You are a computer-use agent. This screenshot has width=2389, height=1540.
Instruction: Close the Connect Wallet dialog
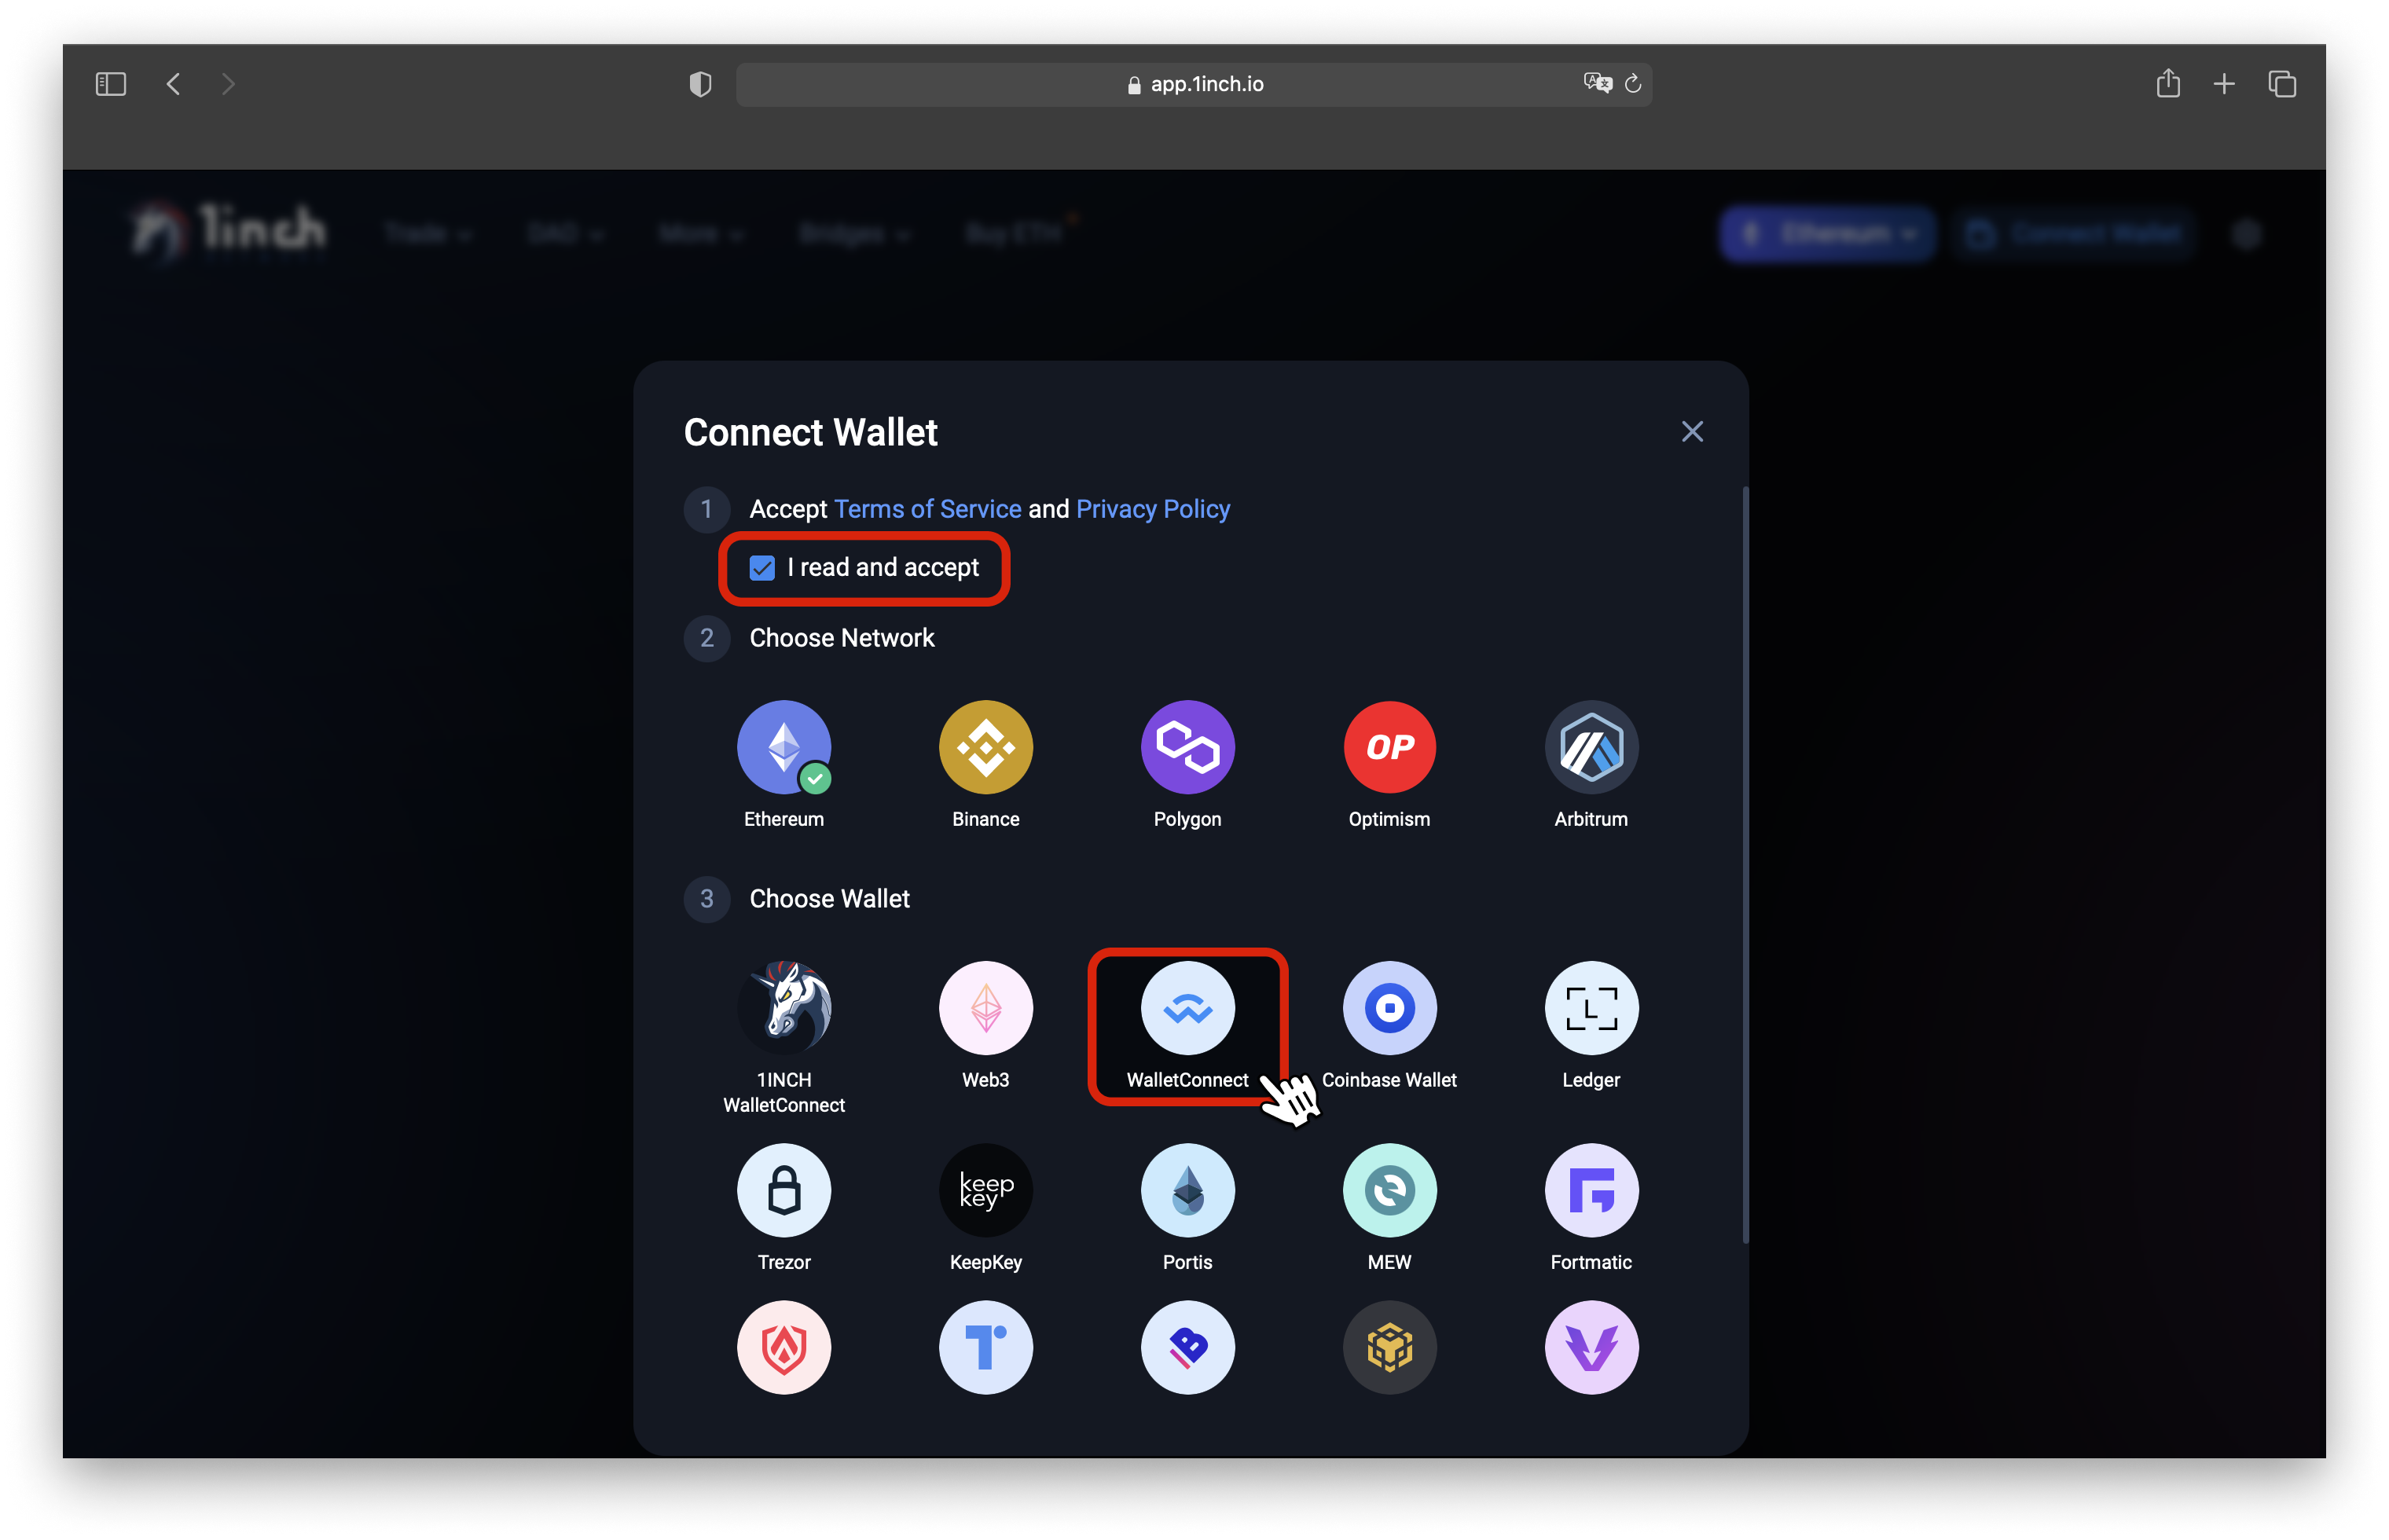click(x=1691, y=431)
